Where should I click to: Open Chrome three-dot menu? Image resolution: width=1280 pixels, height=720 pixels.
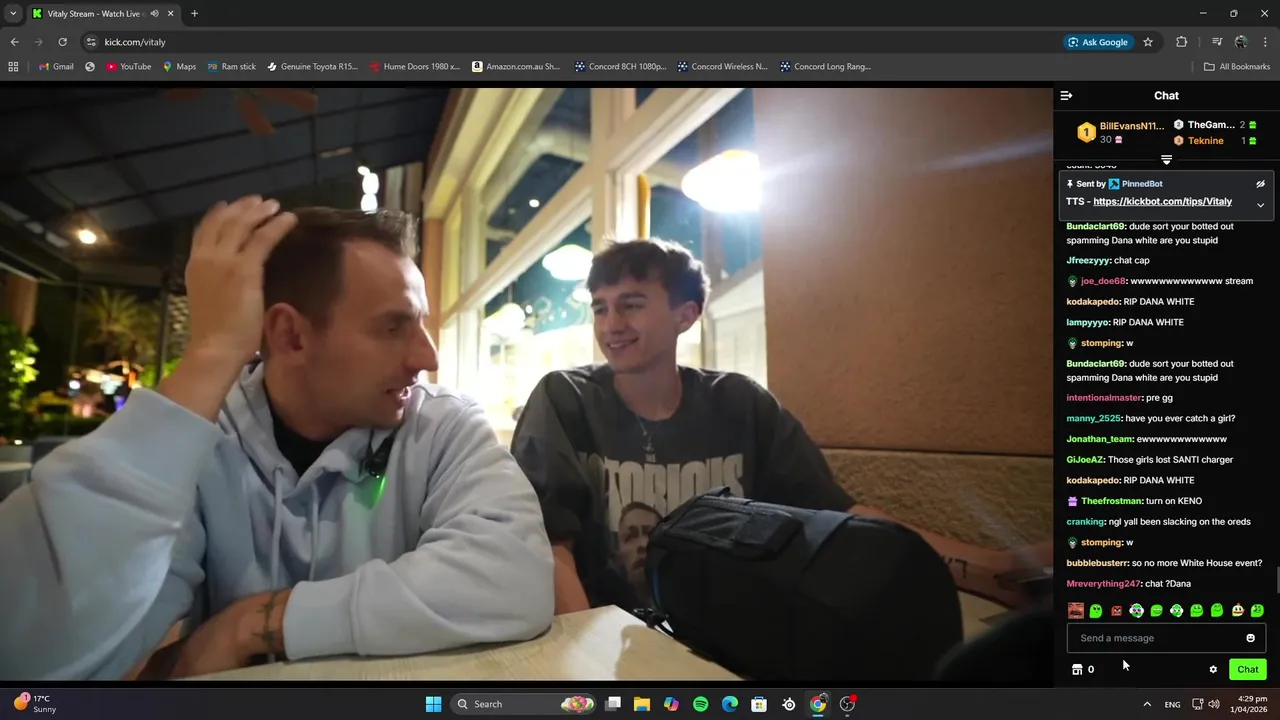pos(1266,42)
